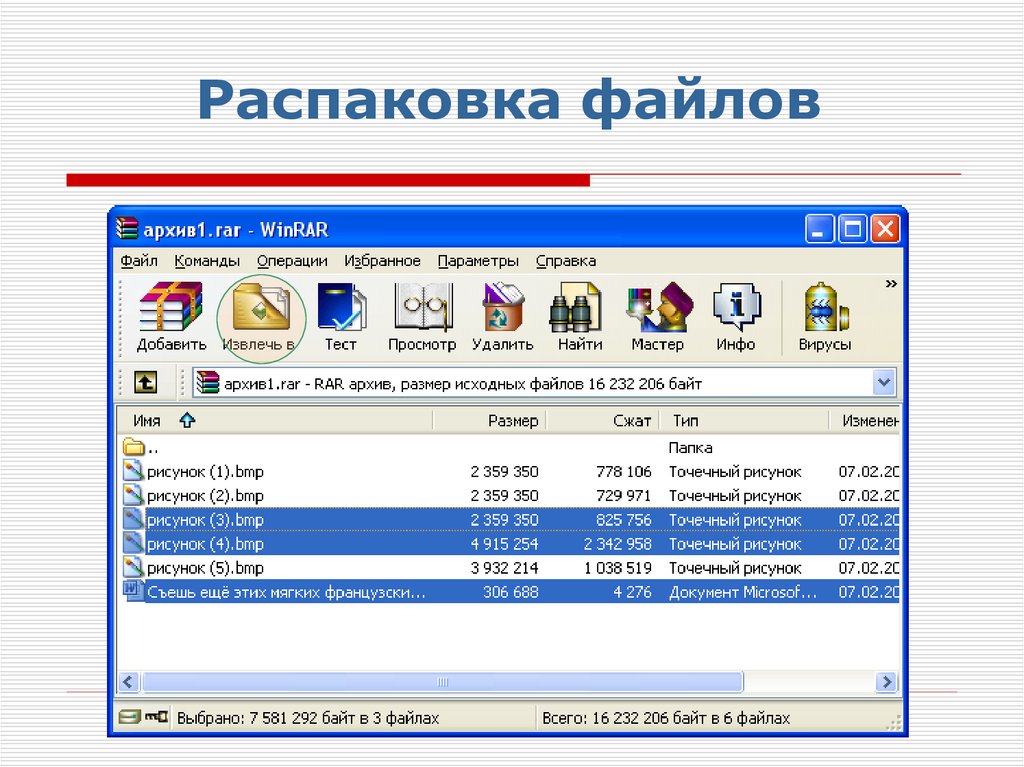
Task: Click the Добавить (Add) toolbar icon
Action: (x=171, y=316)
